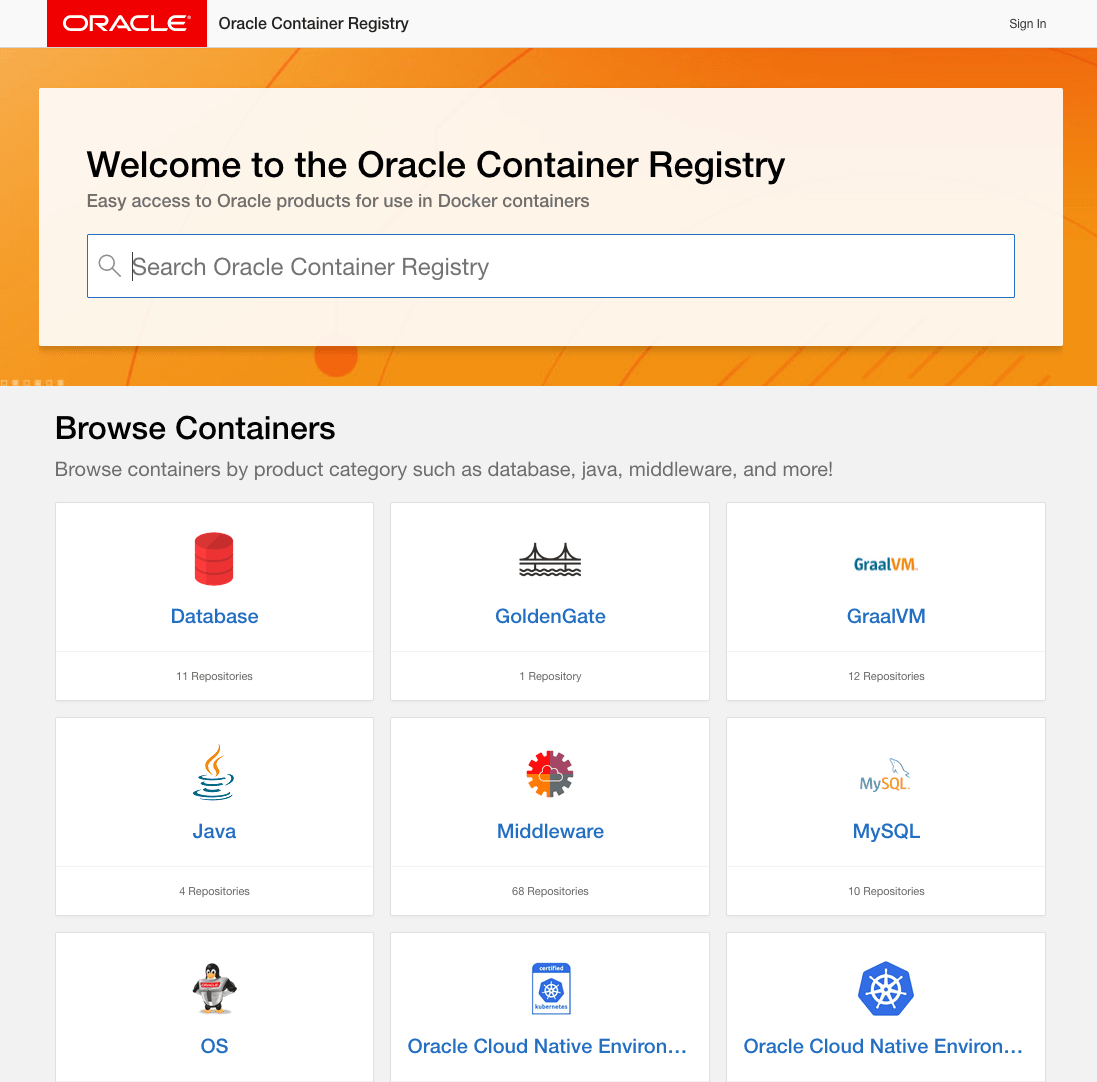Click the 'Browse Containers' heading

point(195,428)
